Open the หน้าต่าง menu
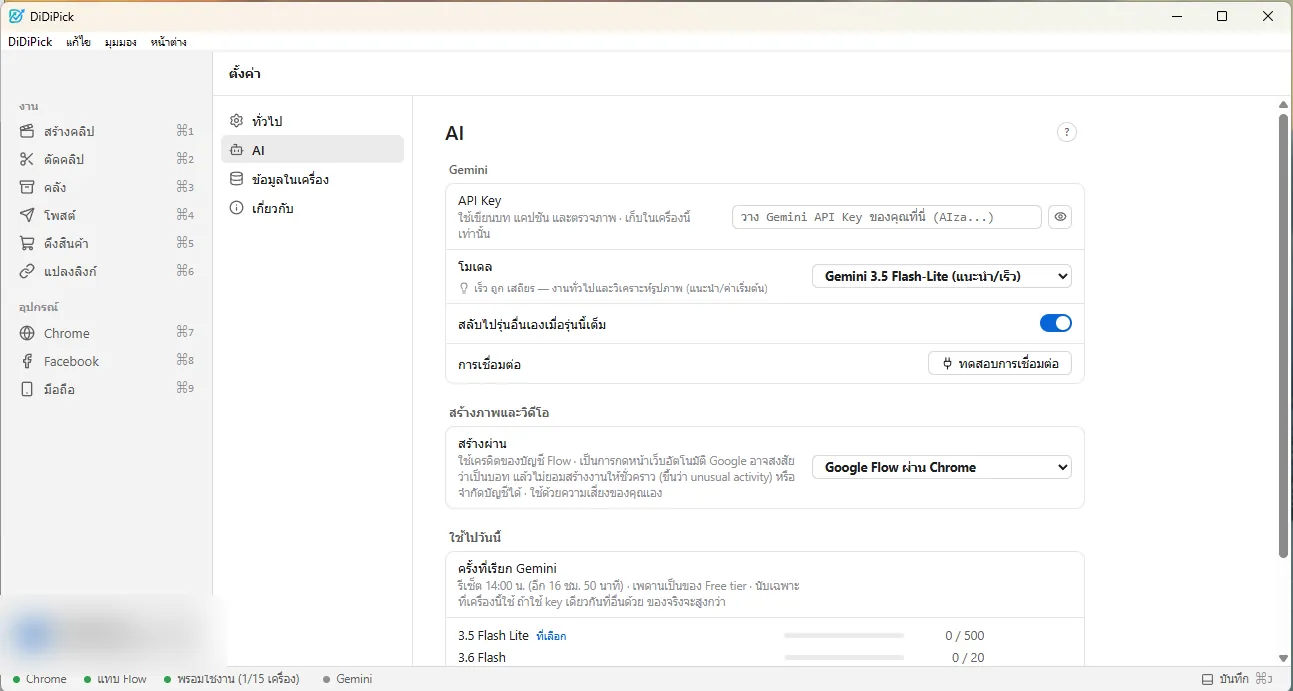 [168, 42]
